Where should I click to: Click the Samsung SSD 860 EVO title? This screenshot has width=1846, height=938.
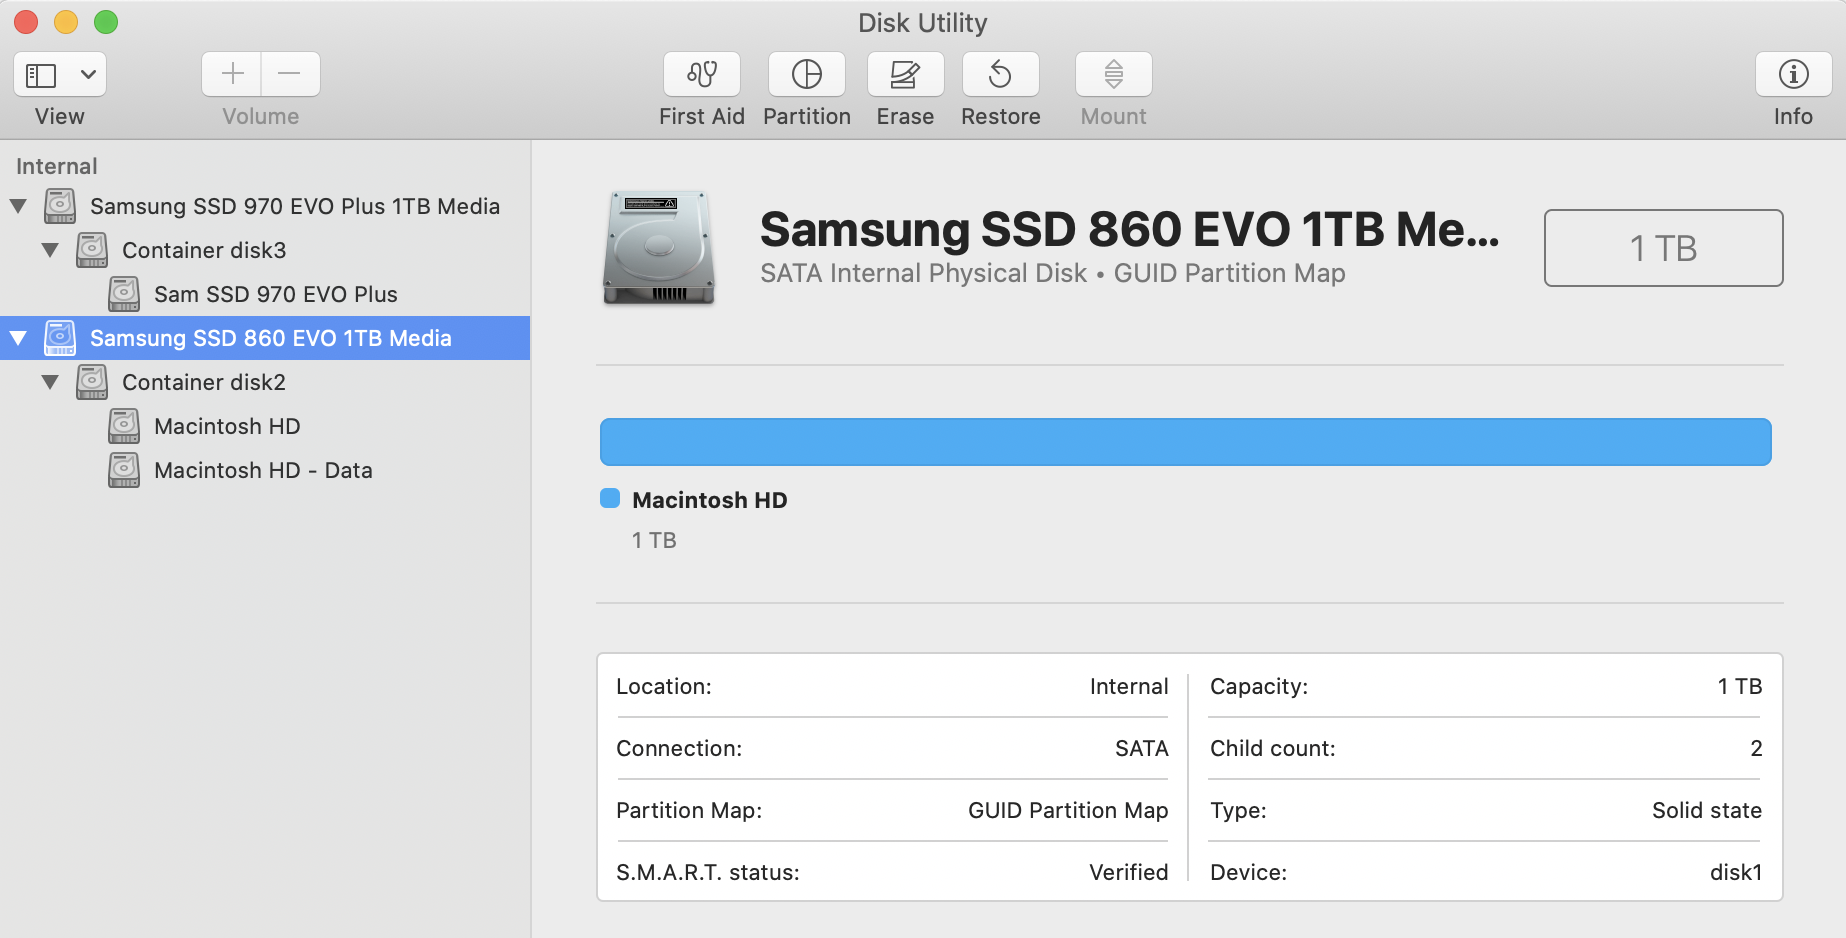[x=1130, y=229]
